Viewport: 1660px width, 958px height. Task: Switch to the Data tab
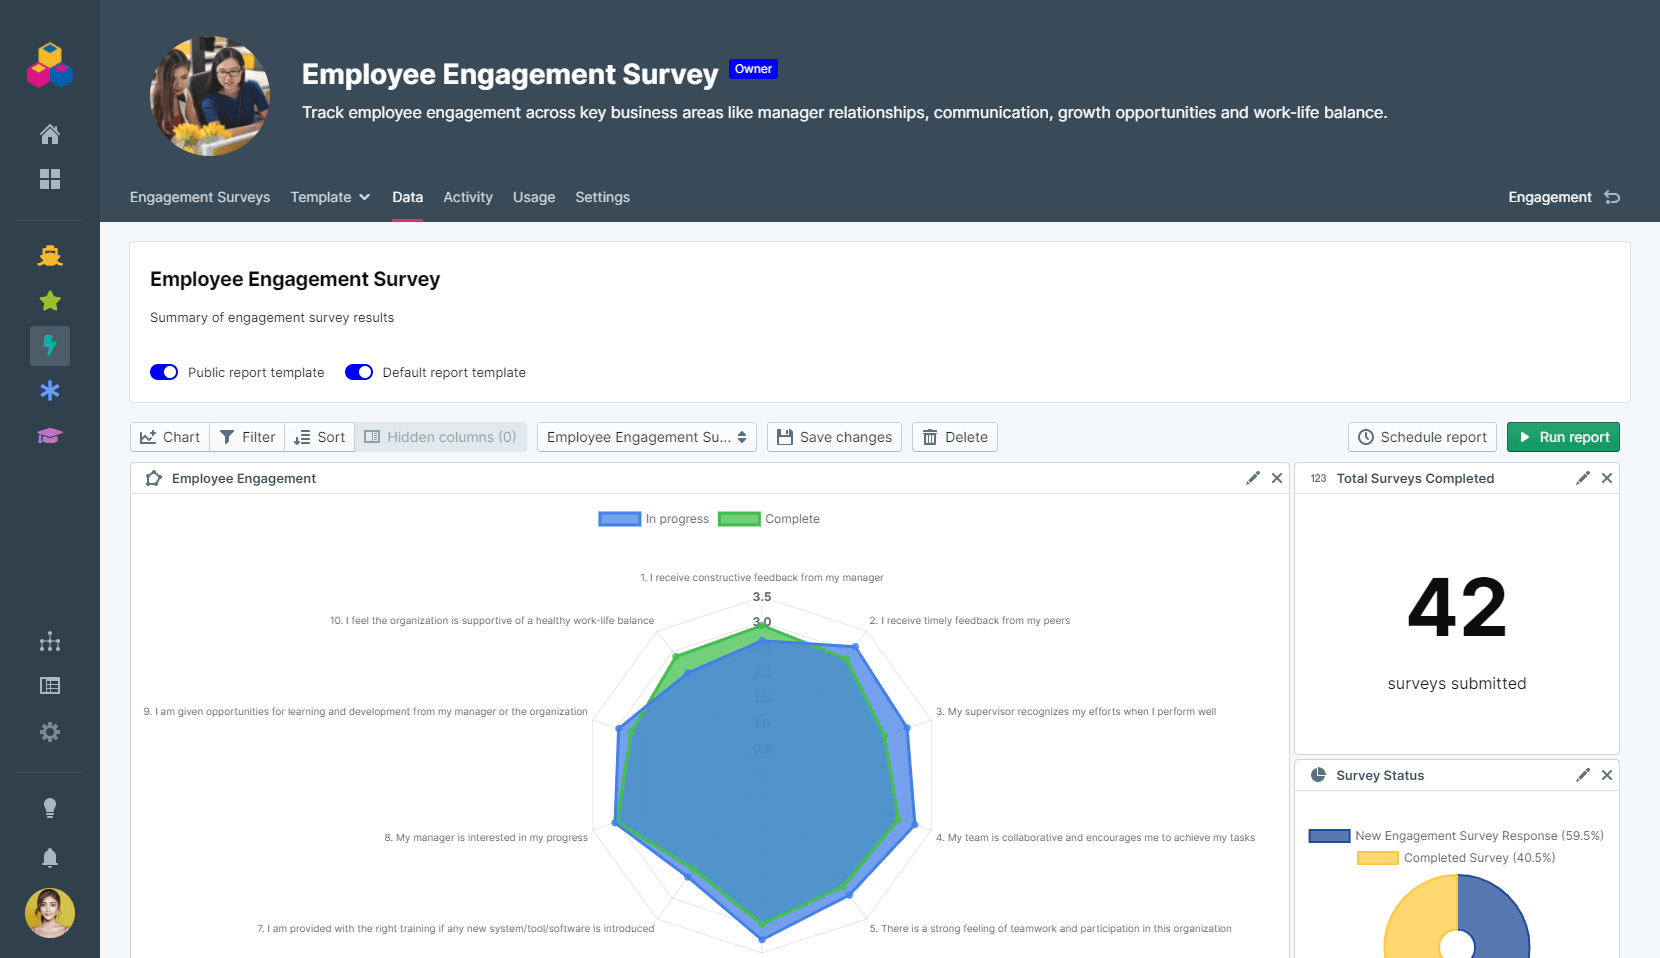(407, 197)
